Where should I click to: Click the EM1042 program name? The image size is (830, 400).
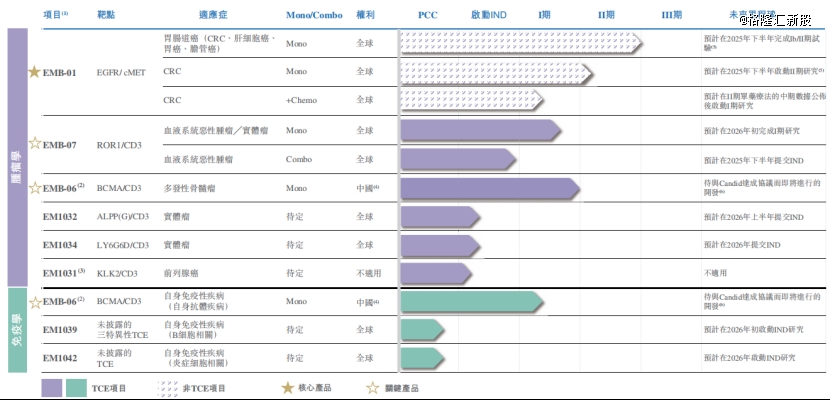(x=60, y=358)
